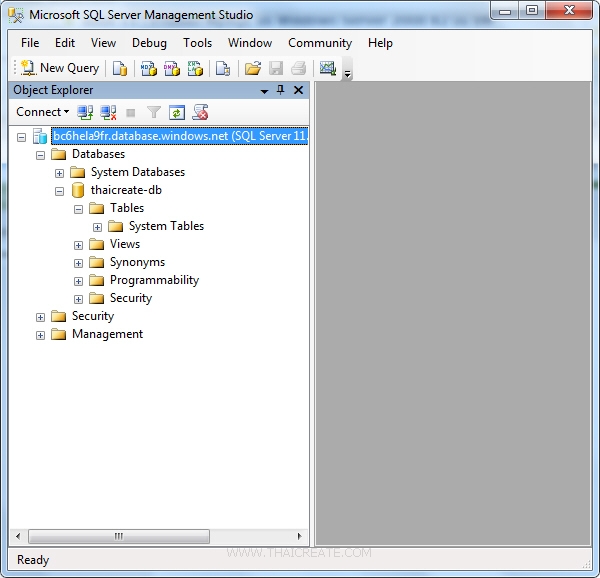This screenshot has width=600, height=578.
Task: Select the System Tables label
Action: (166, 226)
